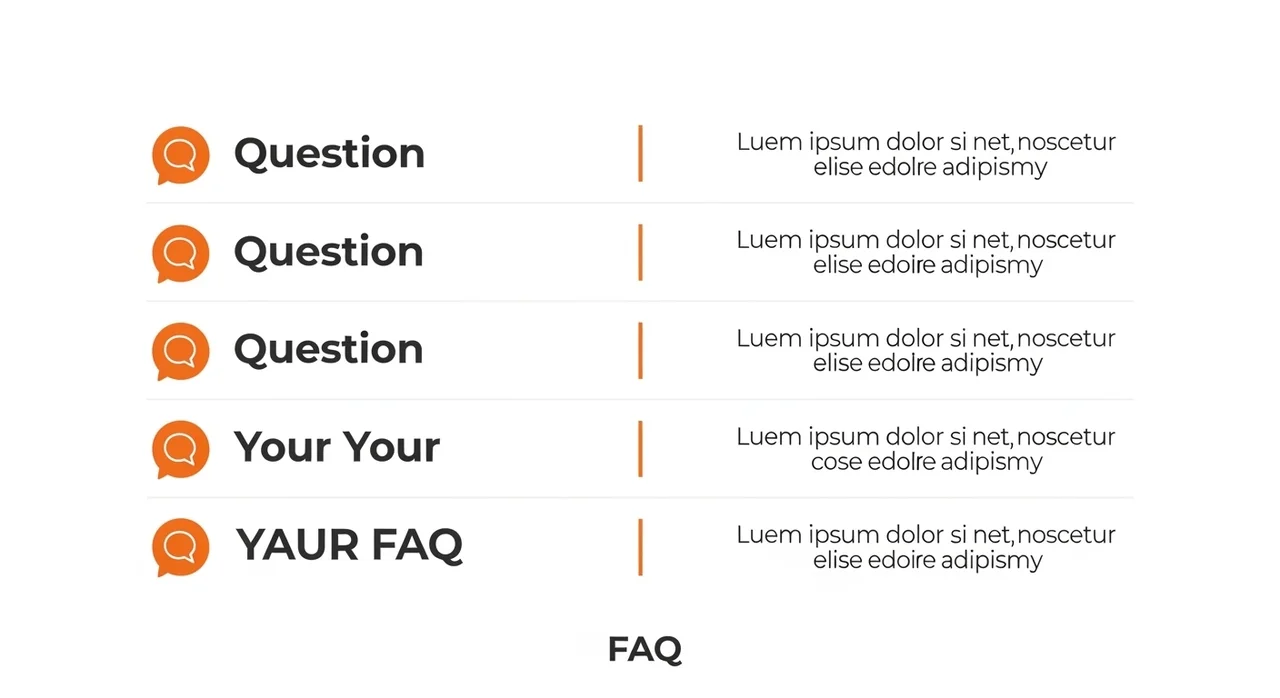Image resolution: width=1280 pixels, height=698 pixels.
Task: Select the third Question heading
Action: pyautogui.click(x=329, y=349)
